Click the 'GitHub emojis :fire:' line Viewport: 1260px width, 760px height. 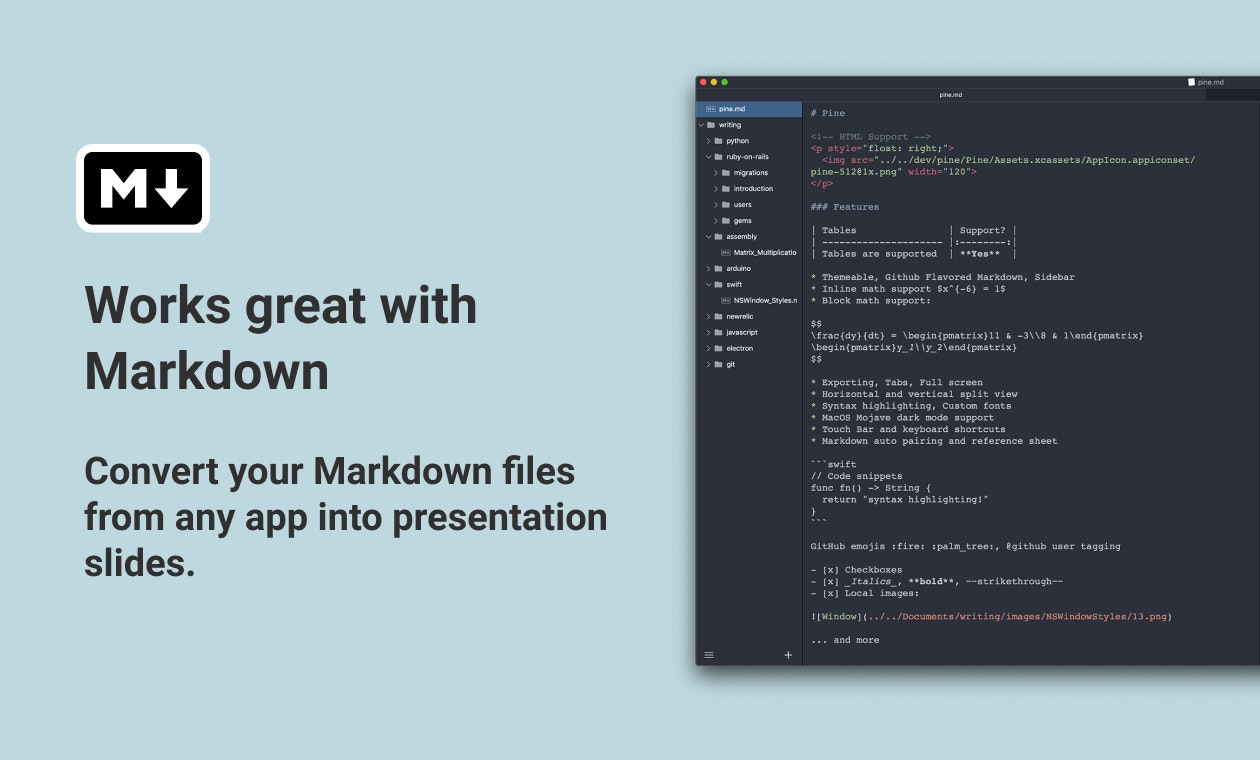(966, 547)
